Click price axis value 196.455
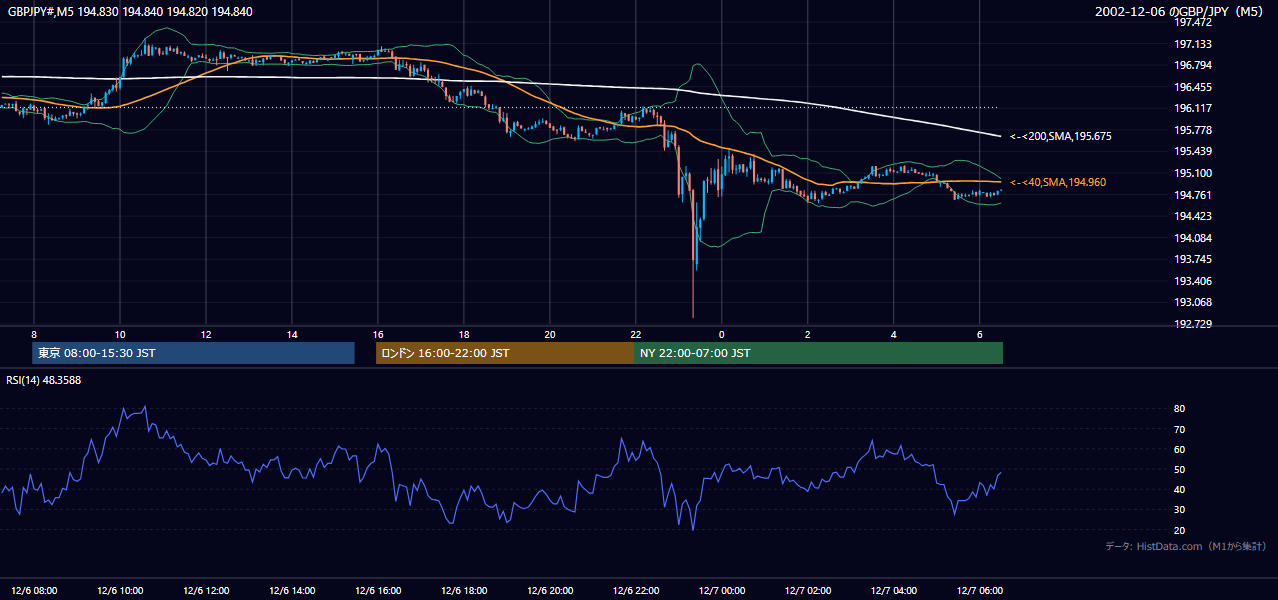 click(1193, 87)
